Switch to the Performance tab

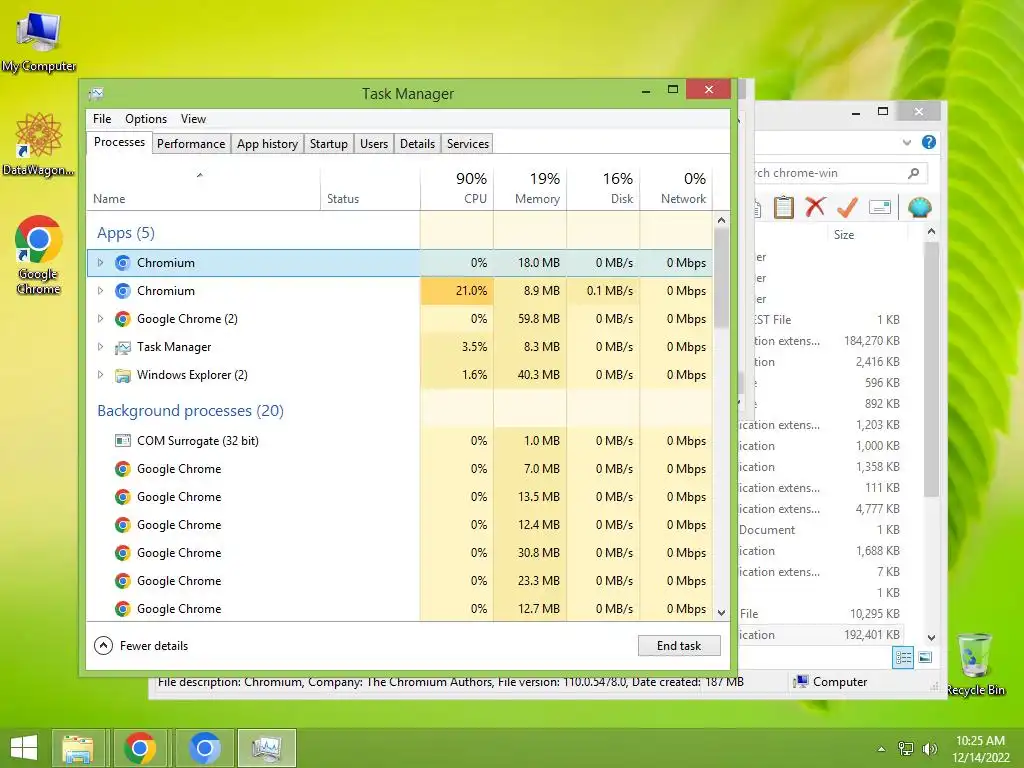(191, 144)
